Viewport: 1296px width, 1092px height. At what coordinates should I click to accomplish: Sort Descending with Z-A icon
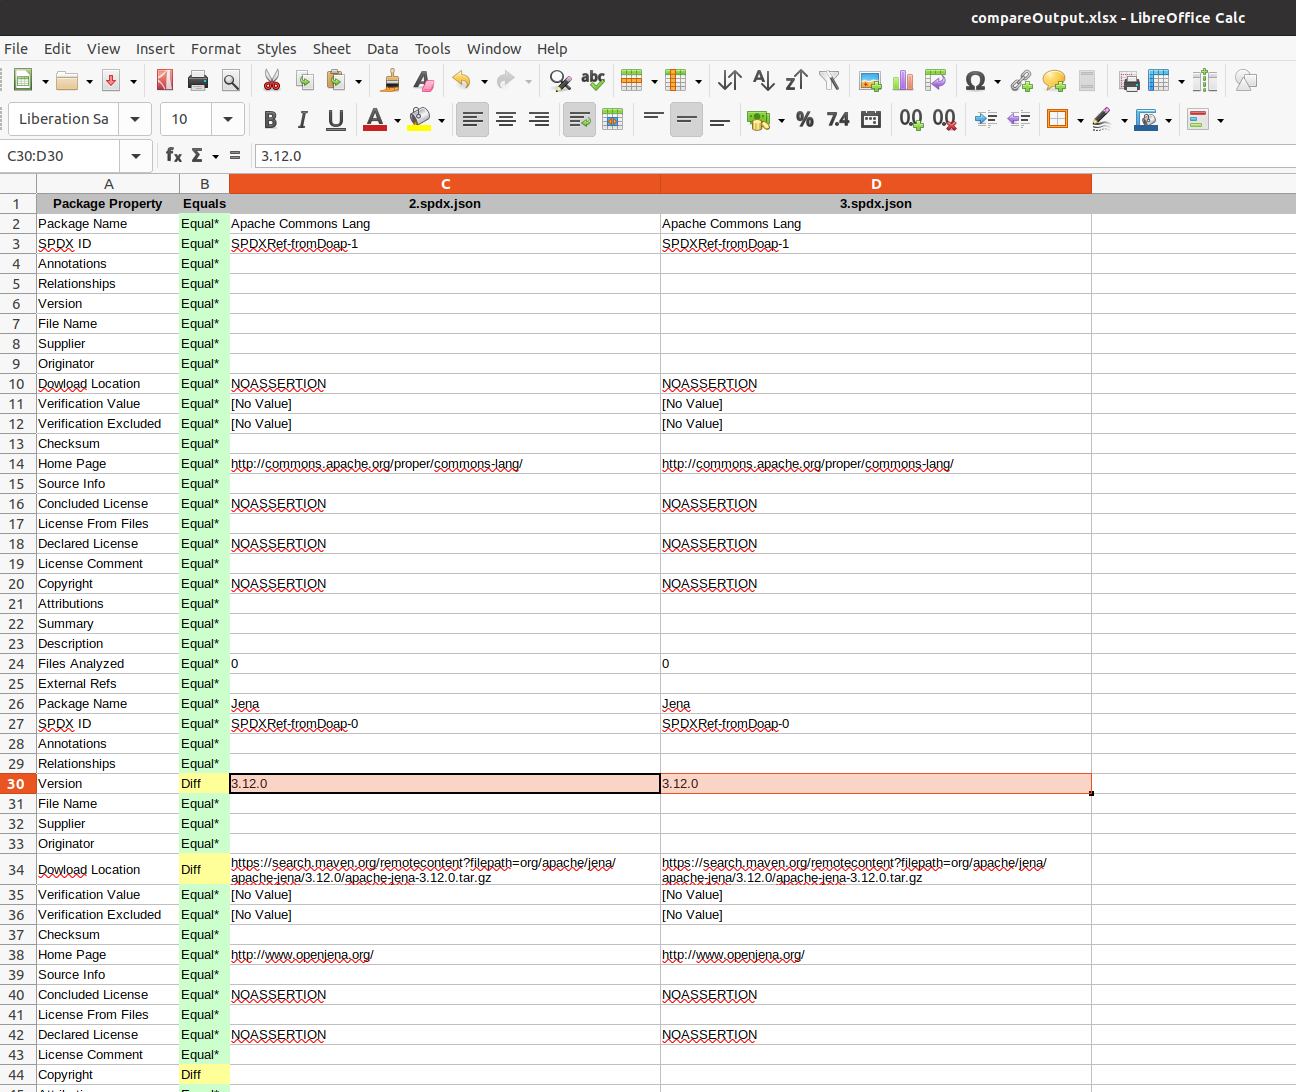point(796,81)
